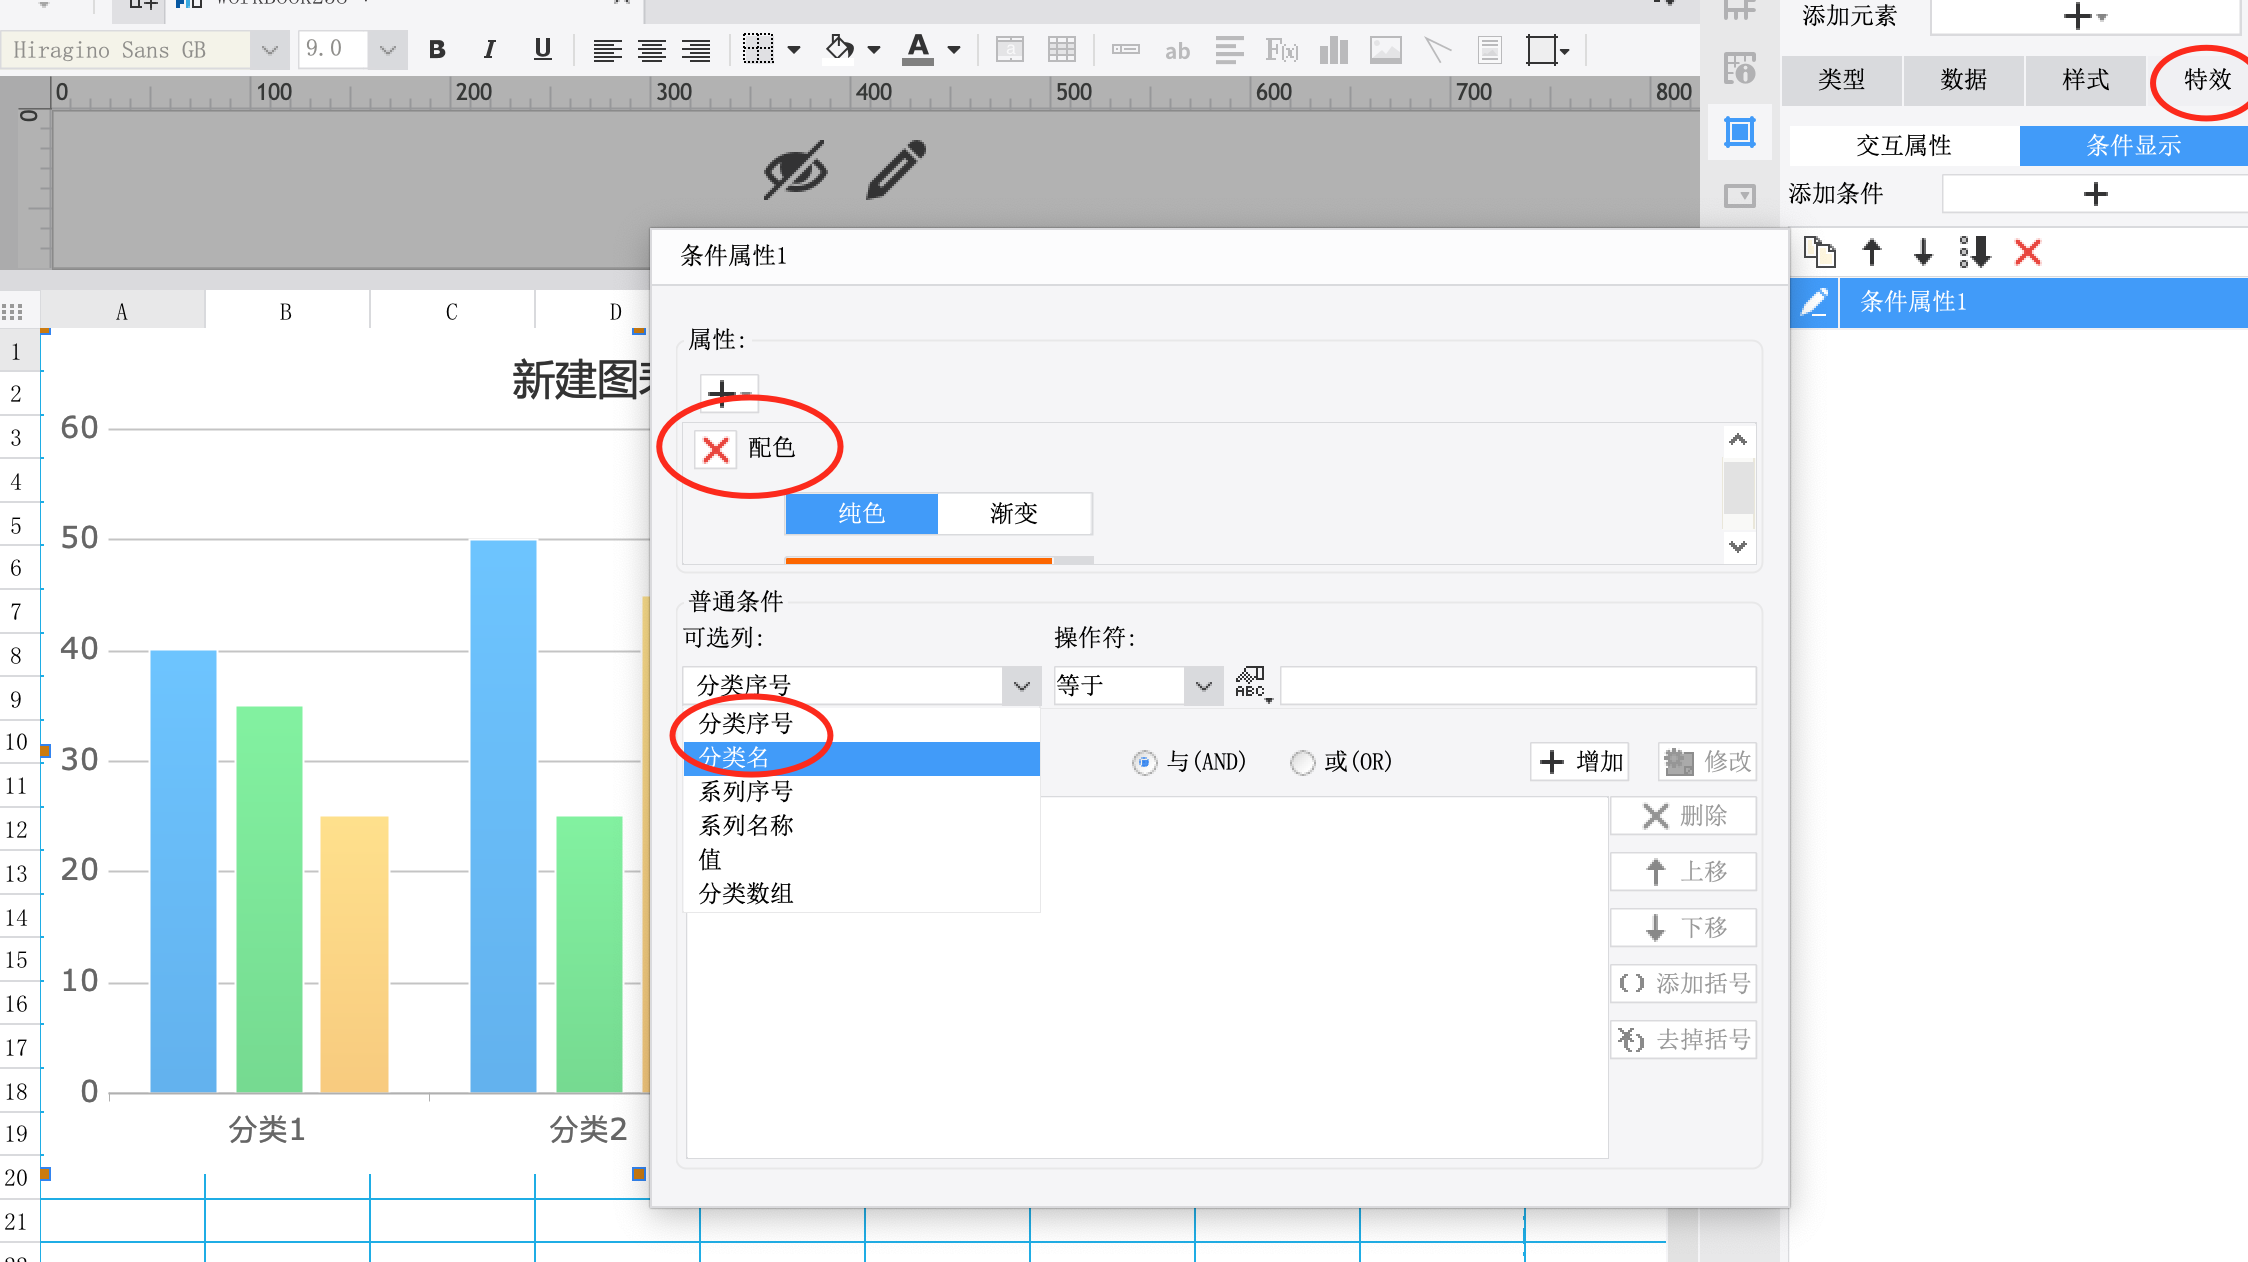Copy the condition property with copy icon
The image size is (2248, 1262).
(x=1819, y=252)
